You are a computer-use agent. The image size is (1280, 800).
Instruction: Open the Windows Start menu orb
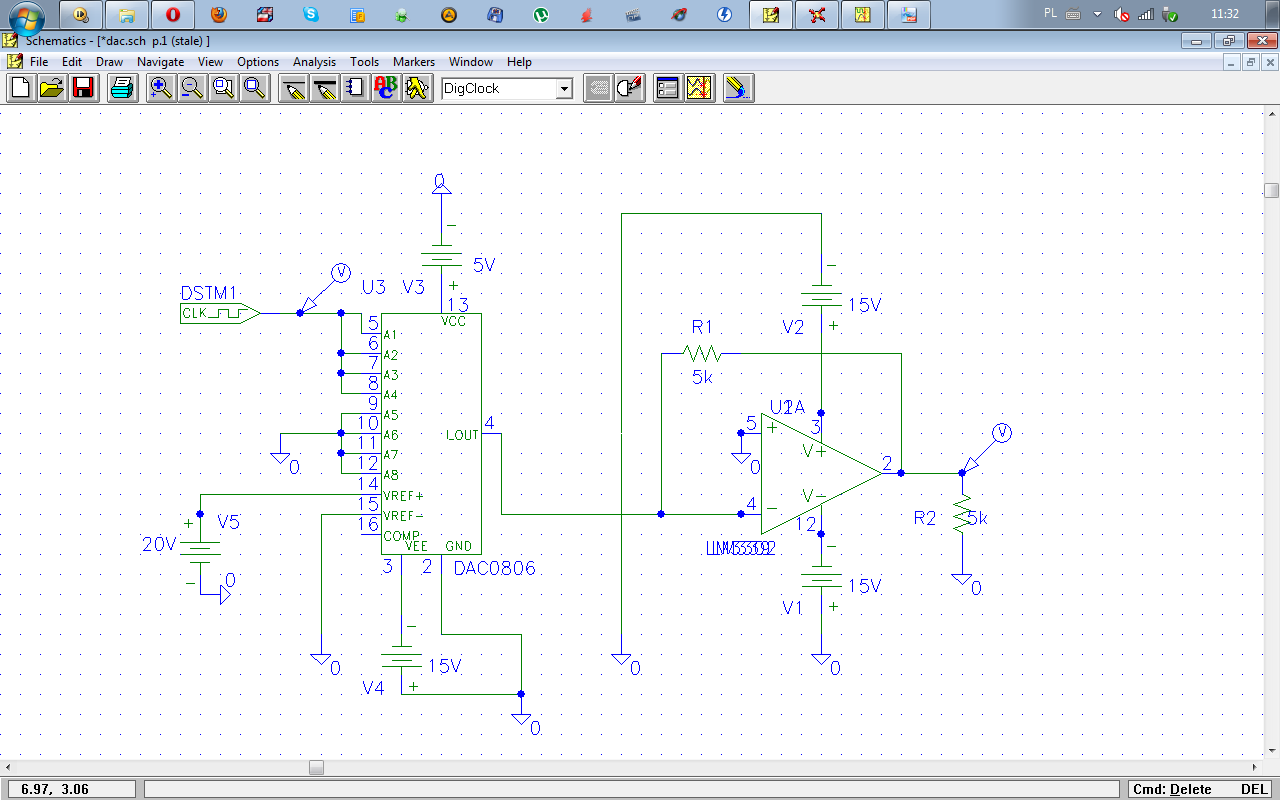(26, 17)
